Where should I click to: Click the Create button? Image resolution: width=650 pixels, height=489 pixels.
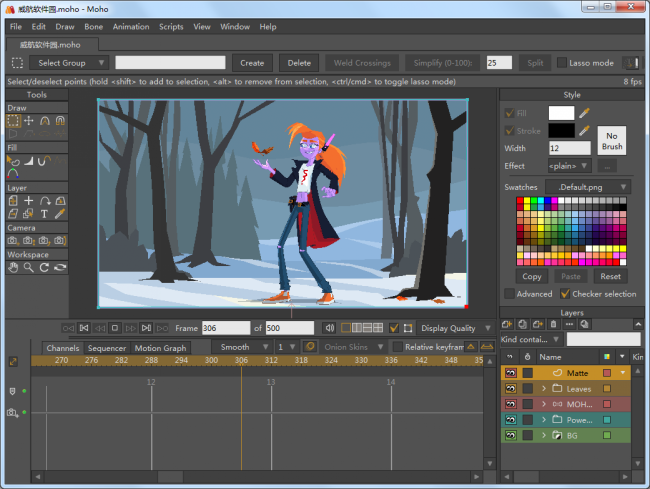coord(252,63)
